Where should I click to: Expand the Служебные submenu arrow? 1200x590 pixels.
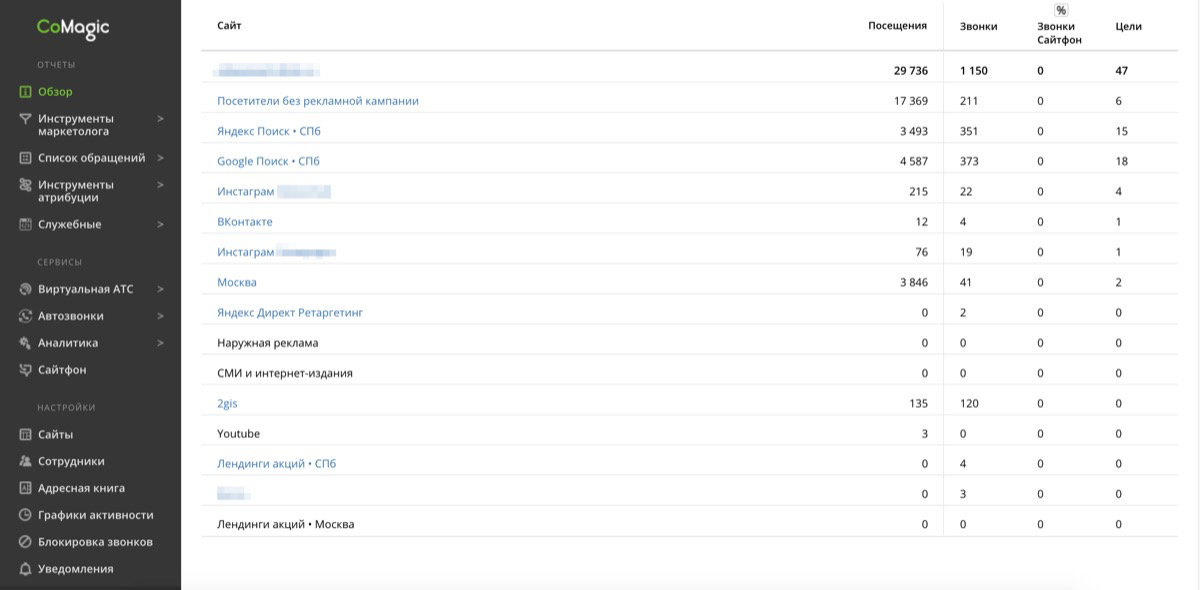click(x=160, y=225)
